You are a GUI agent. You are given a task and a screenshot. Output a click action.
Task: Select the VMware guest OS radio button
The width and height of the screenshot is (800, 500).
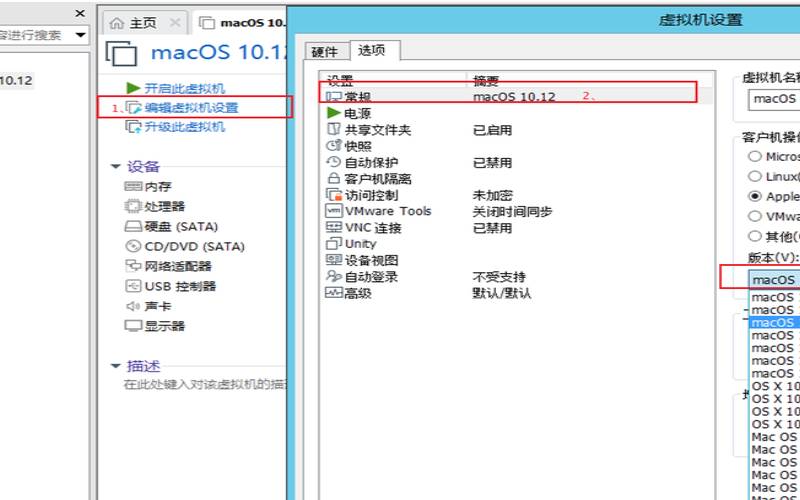tap(755, 216)
